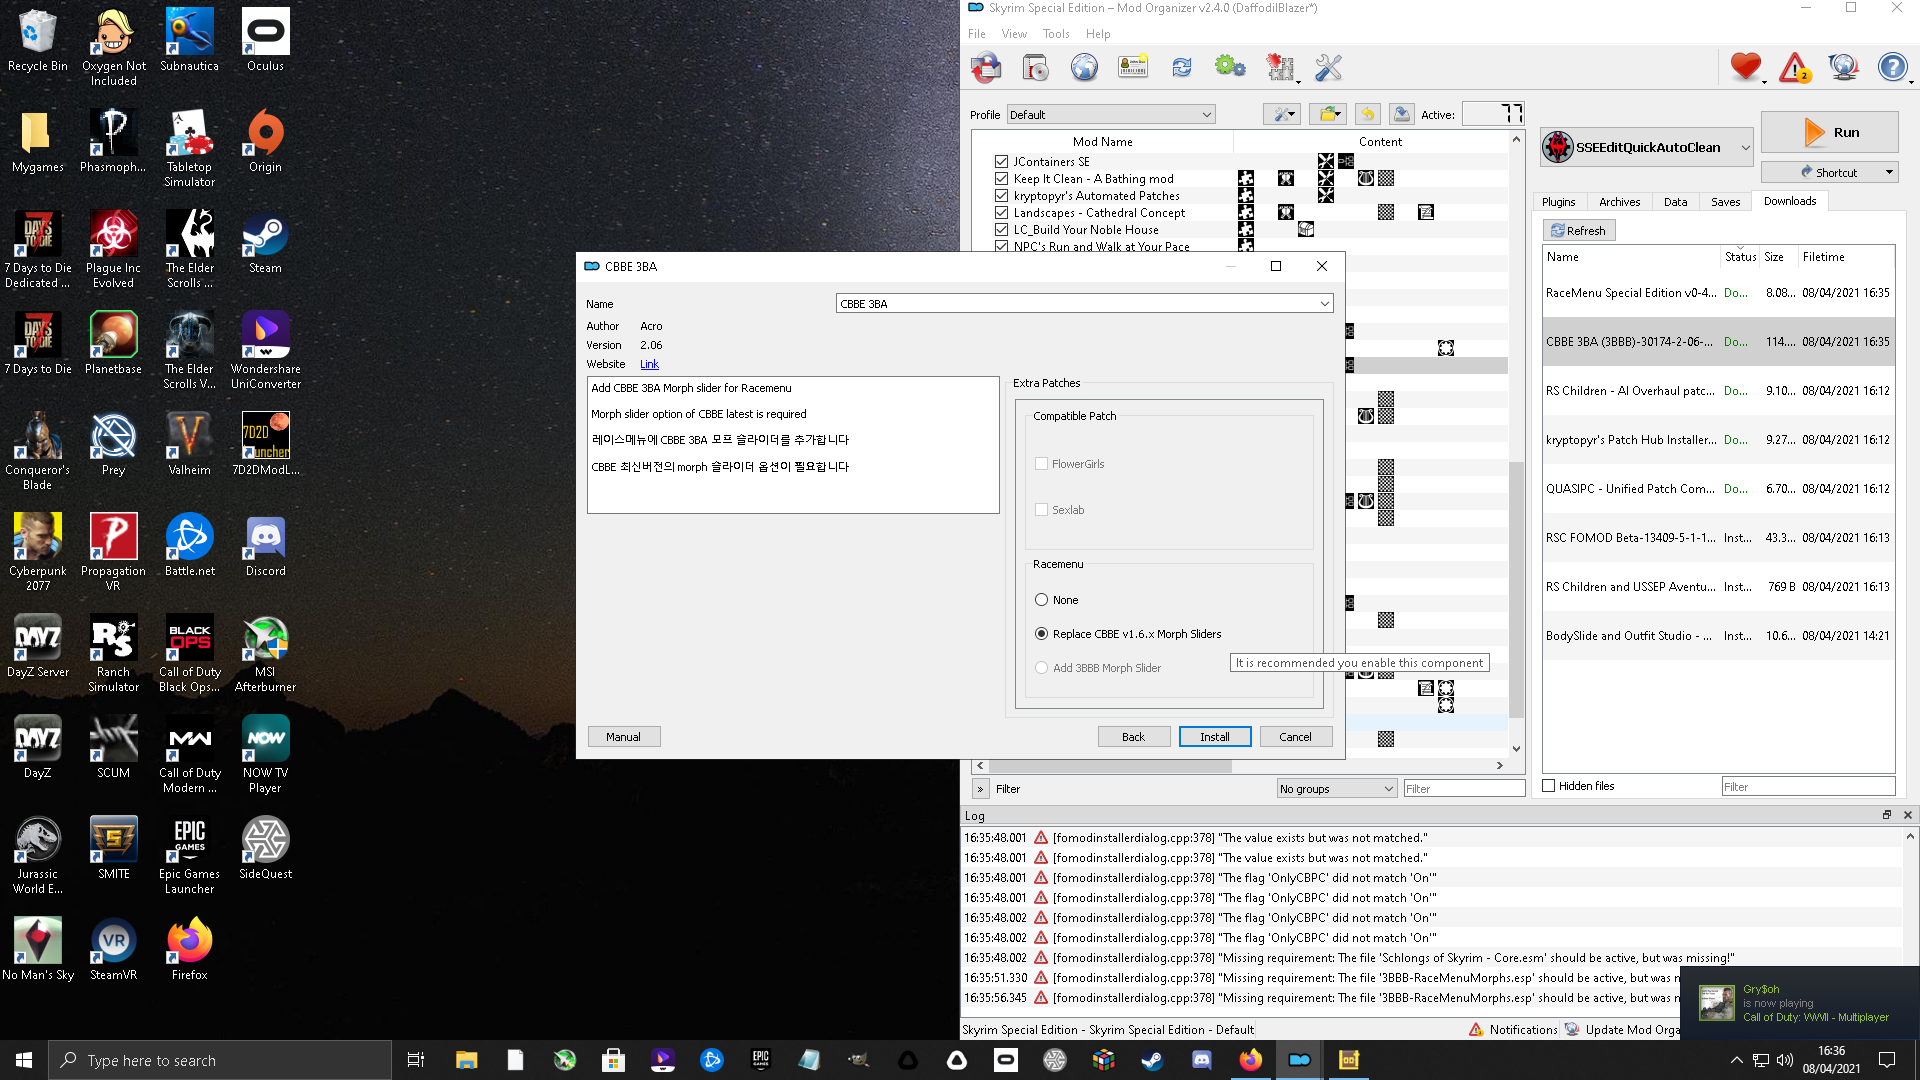1920x1080 pixels.
Task: Click the Back button in installer
Action: coord(1133,737)
